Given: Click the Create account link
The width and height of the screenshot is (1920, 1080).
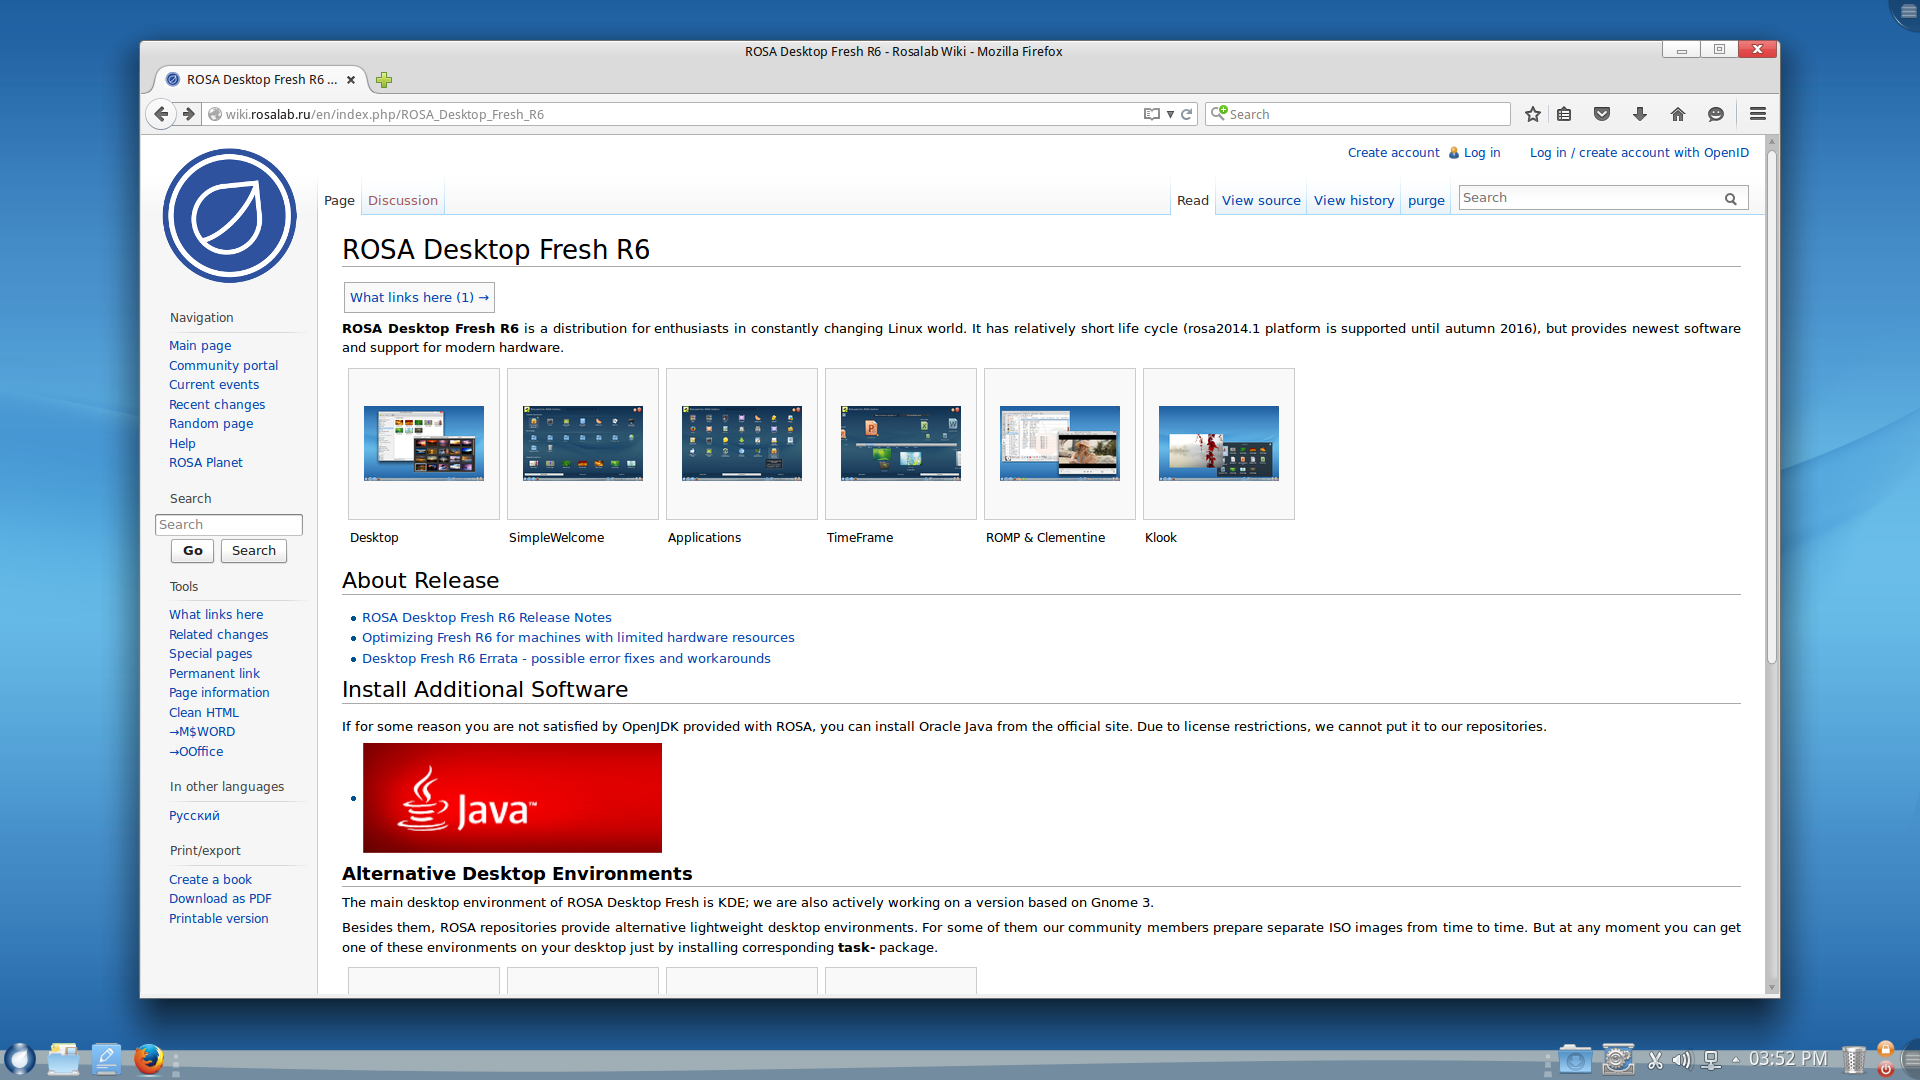Looking at the screenshot, I should pyautogui.click(x=1393, y=153).
